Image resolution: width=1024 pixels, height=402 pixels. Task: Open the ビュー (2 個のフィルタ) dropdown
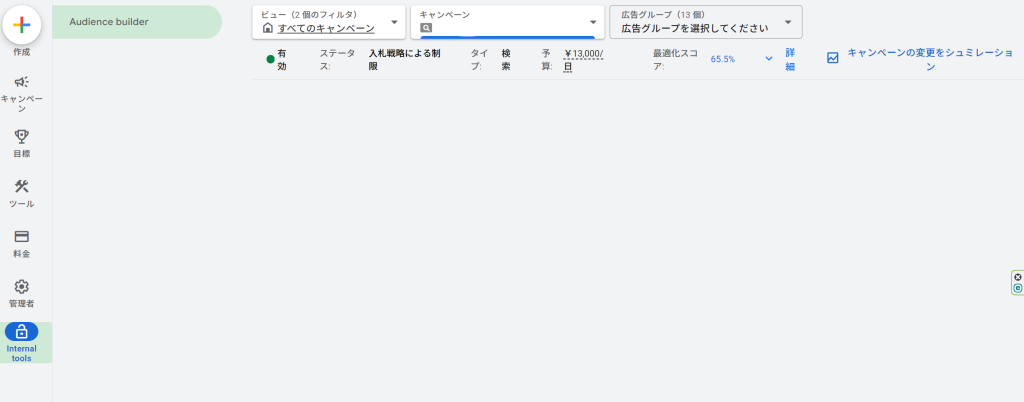(x=393, y=22)
